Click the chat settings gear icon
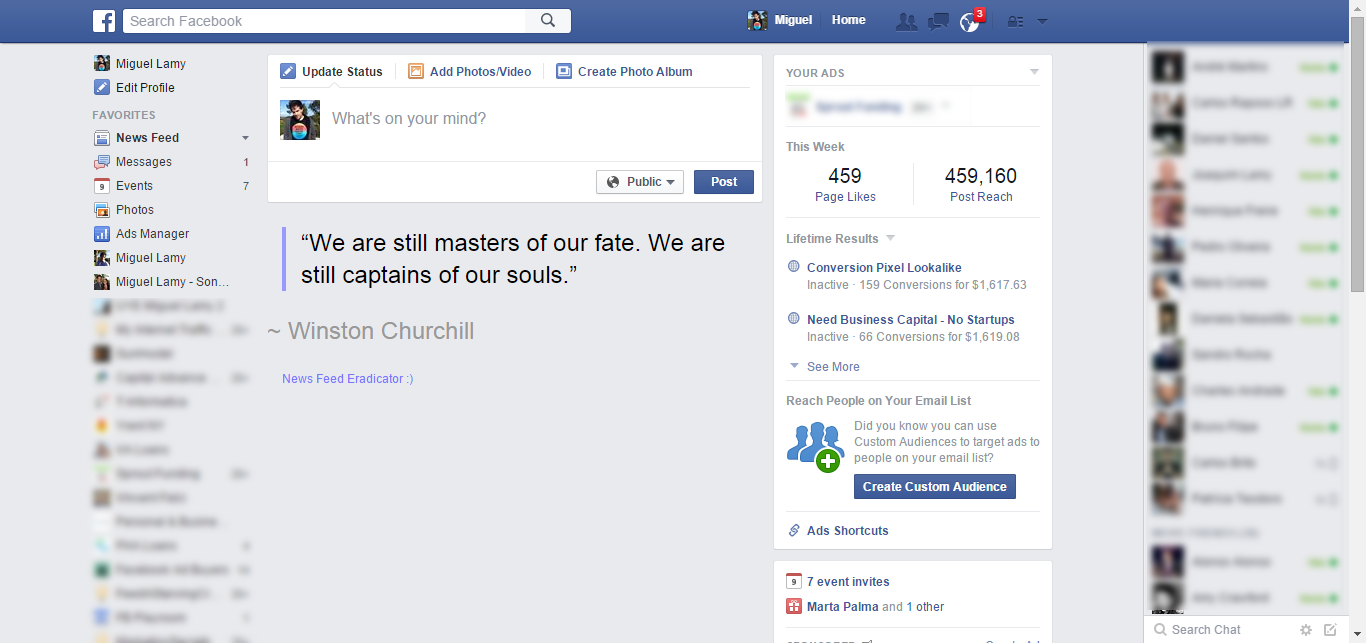Screen dimensions: 1366x643 [x=1305, y=630]
